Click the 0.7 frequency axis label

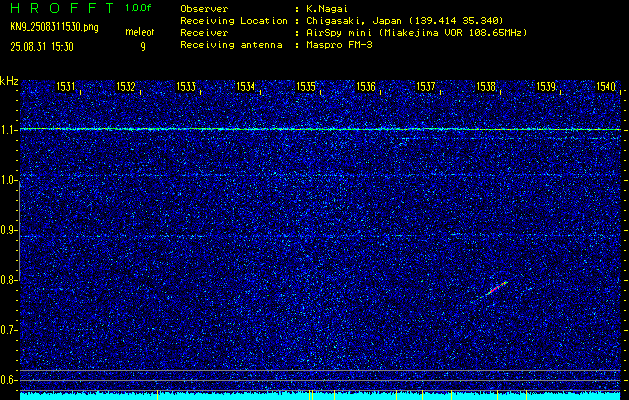pos(8,330)
